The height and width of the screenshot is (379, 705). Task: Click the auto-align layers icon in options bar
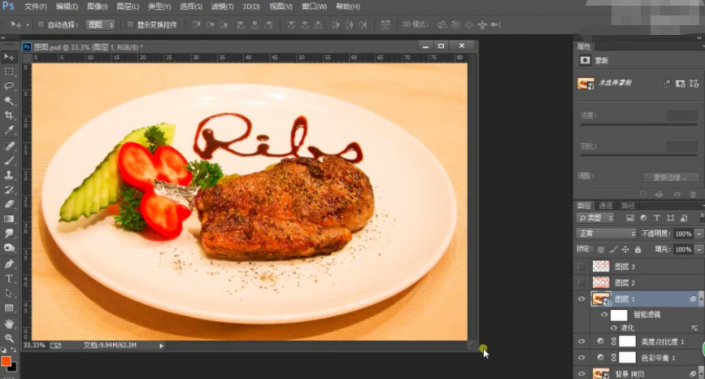click(x=385, y=25)
